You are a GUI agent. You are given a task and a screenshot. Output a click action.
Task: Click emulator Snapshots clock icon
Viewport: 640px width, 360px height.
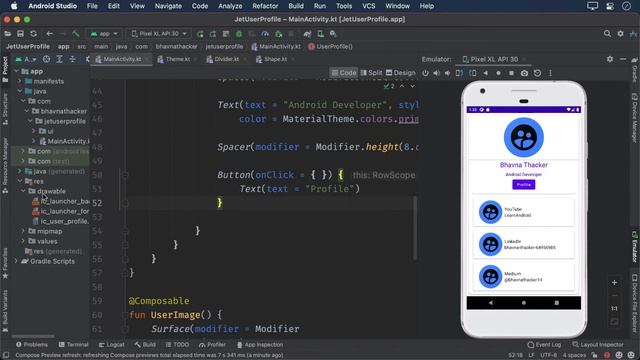pos(538,73)
